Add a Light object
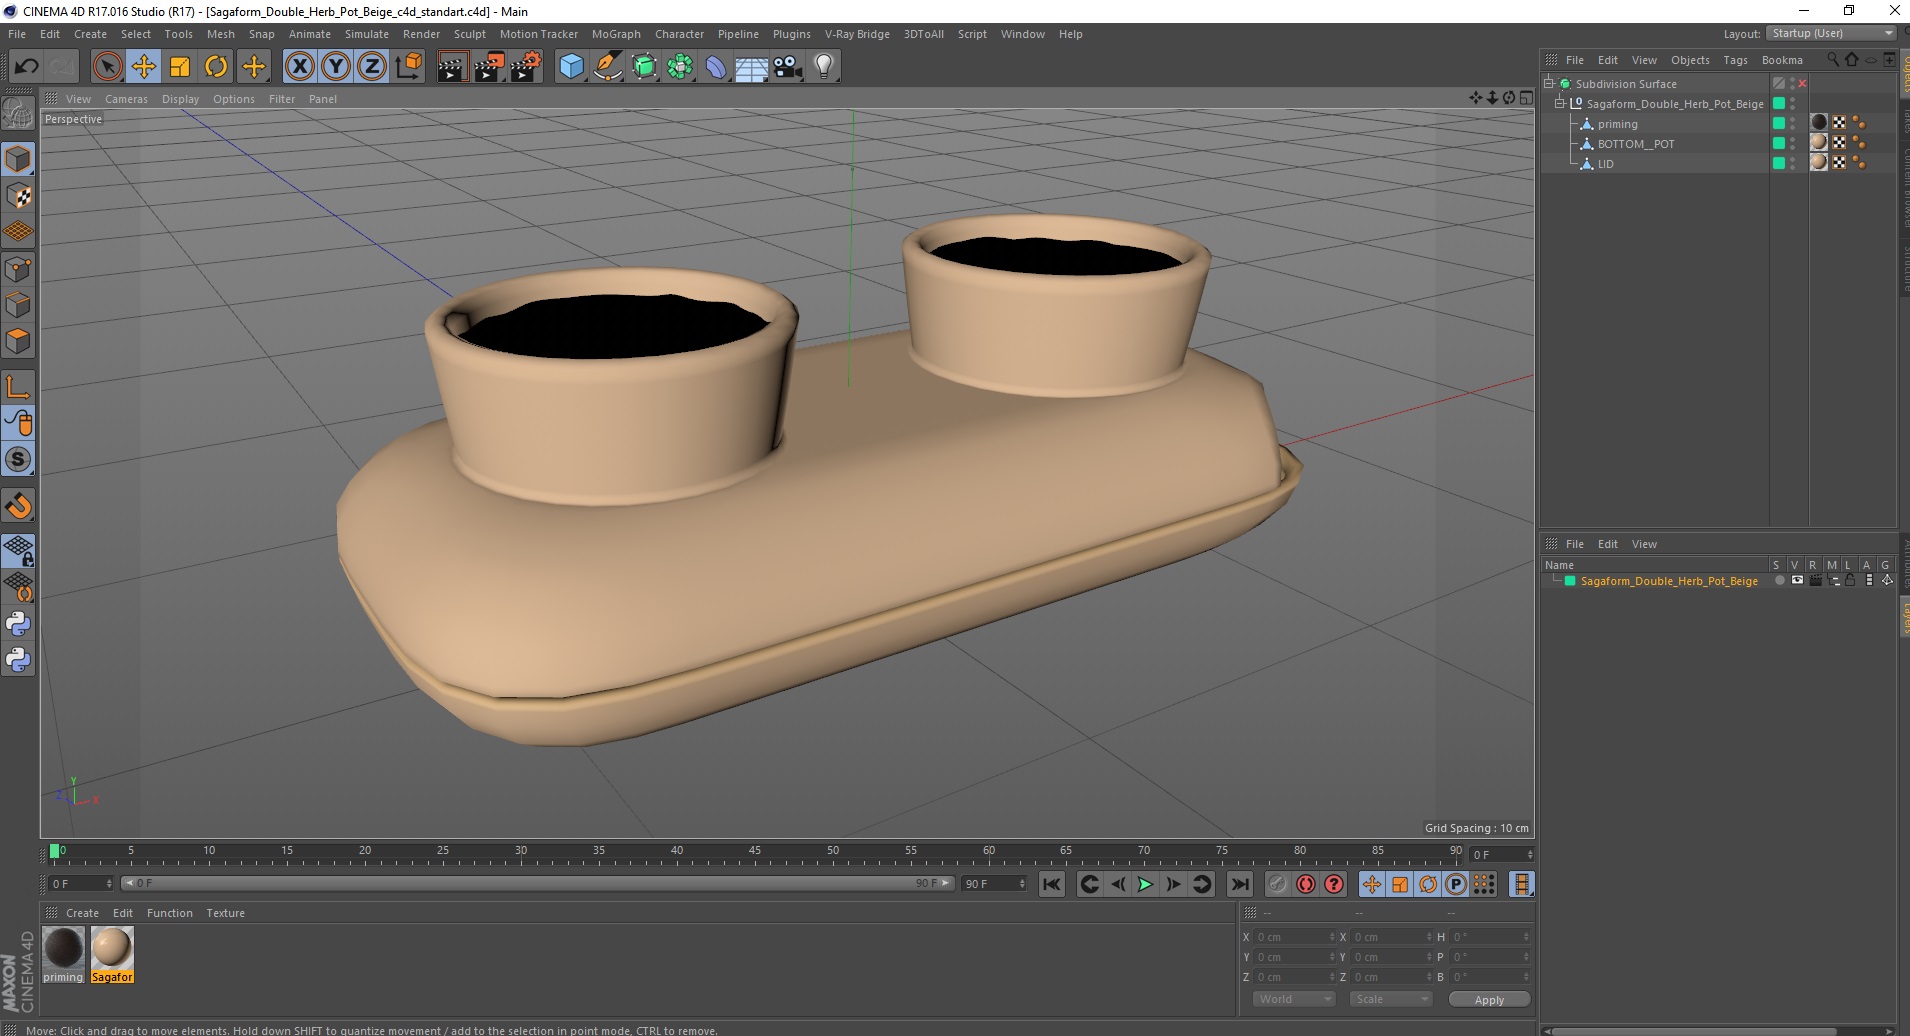The image size is (1910, 1036). pos(824,67)
